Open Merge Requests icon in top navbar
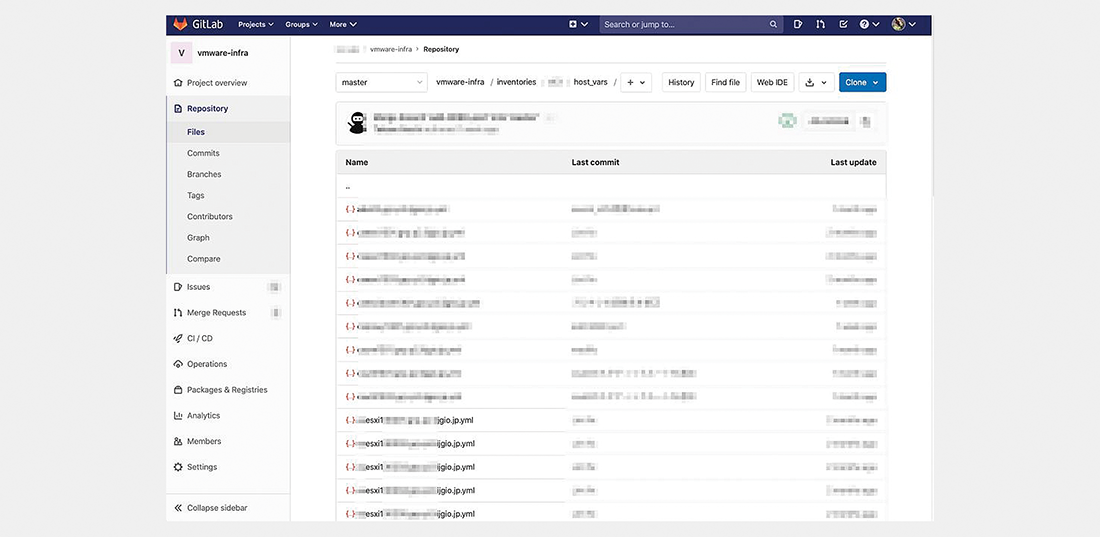Viewport: 1100px width, 537px height. coord(821,24)
